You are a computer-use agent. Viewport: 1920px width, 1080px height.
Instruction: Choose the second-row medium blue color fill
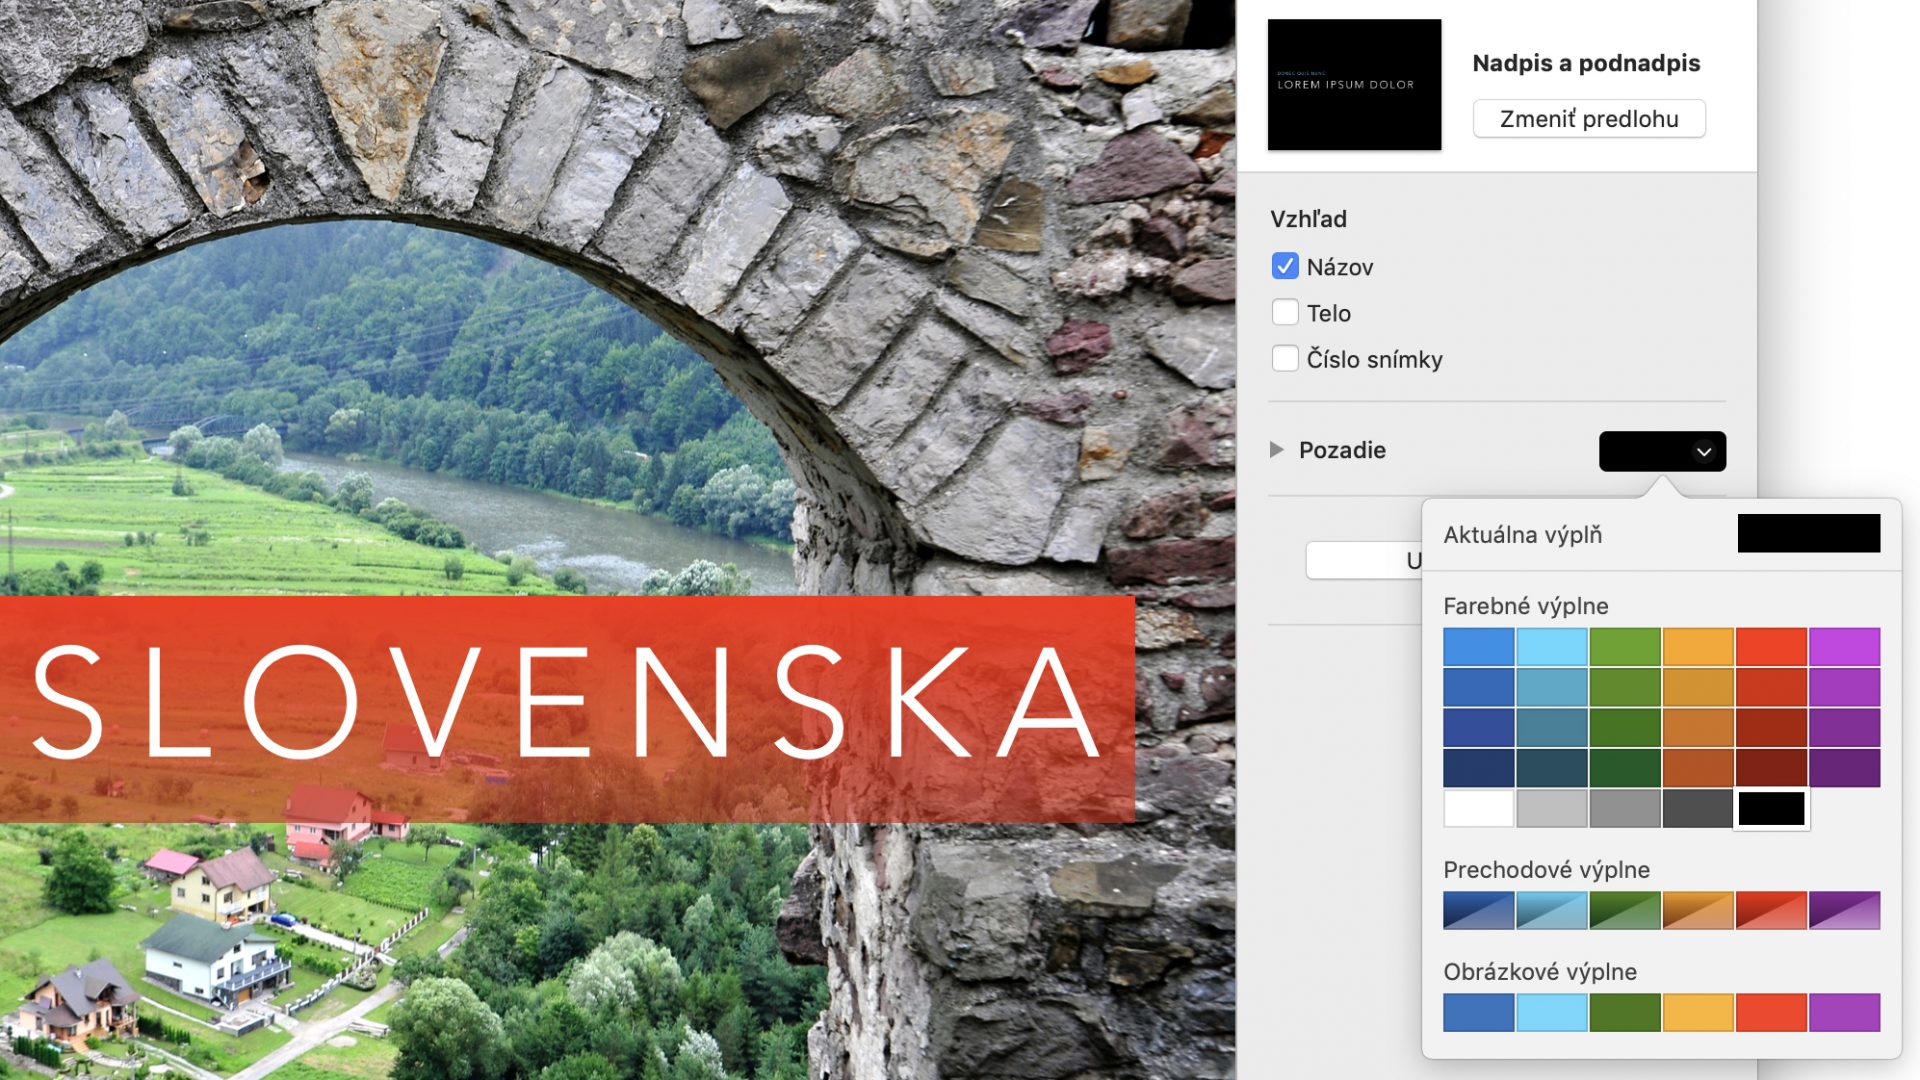click(1478, 687)
